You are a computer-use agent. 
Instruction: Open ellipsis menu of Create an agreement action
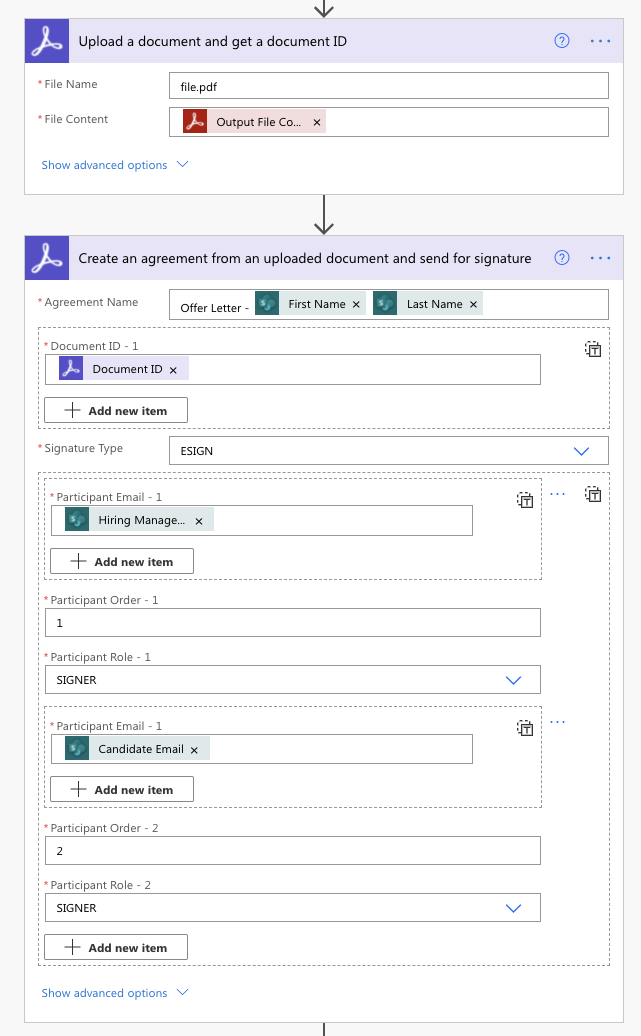click(600, 258)
